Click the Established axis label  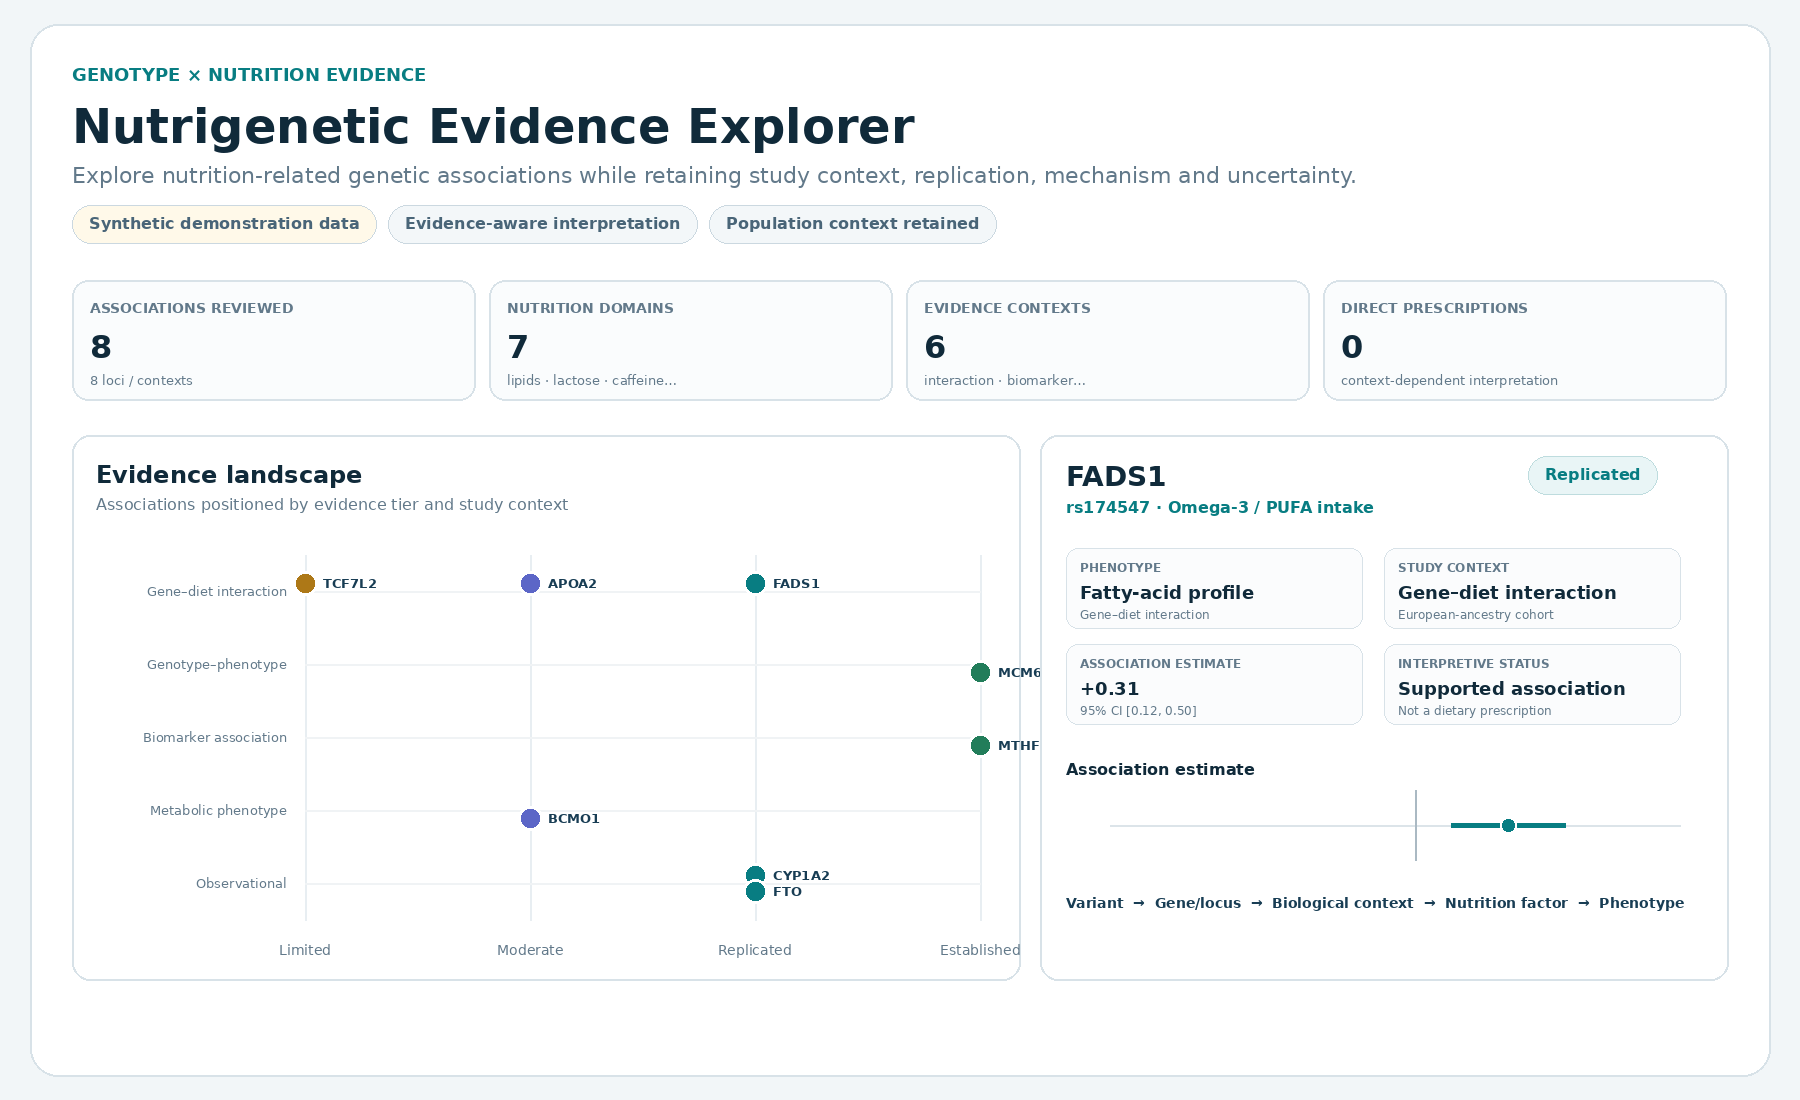coord(980,950)
